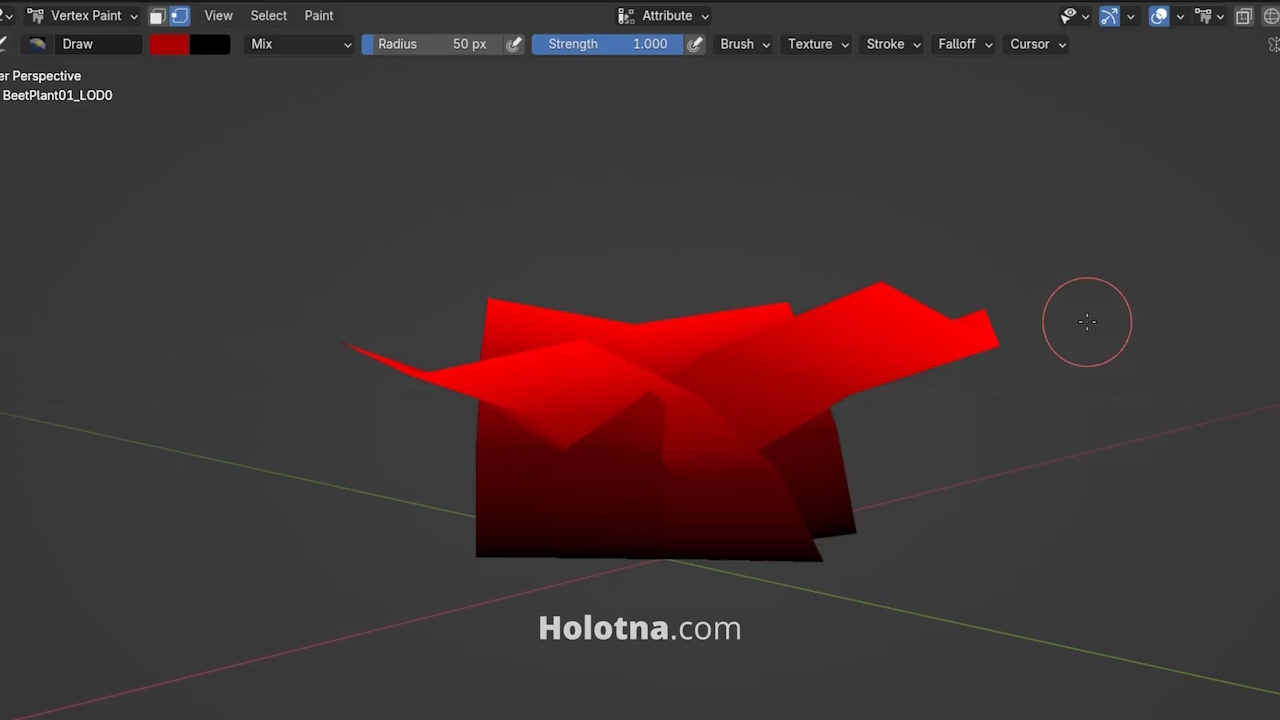Open the Mix blend mode dropdown

click(300, 44)
